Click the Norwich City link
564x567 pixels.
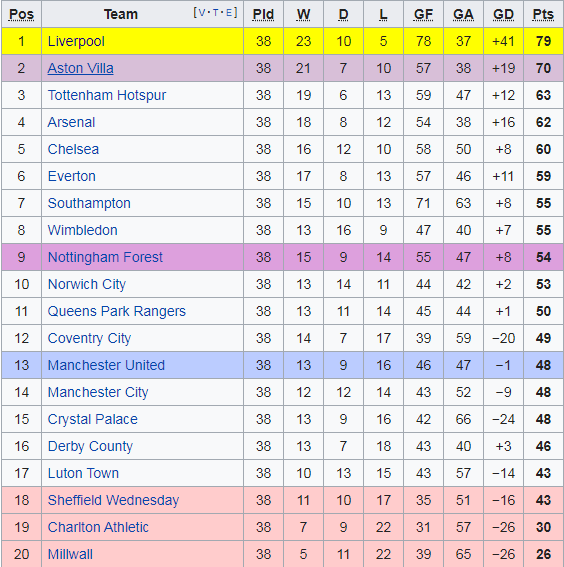(87, 284)
